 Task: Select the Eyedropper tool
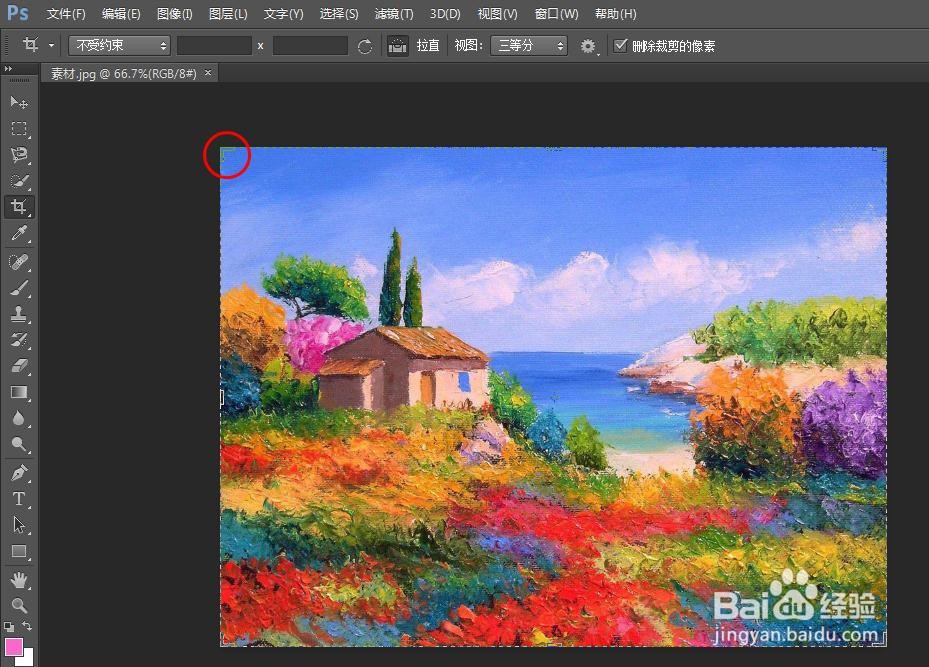19,233
